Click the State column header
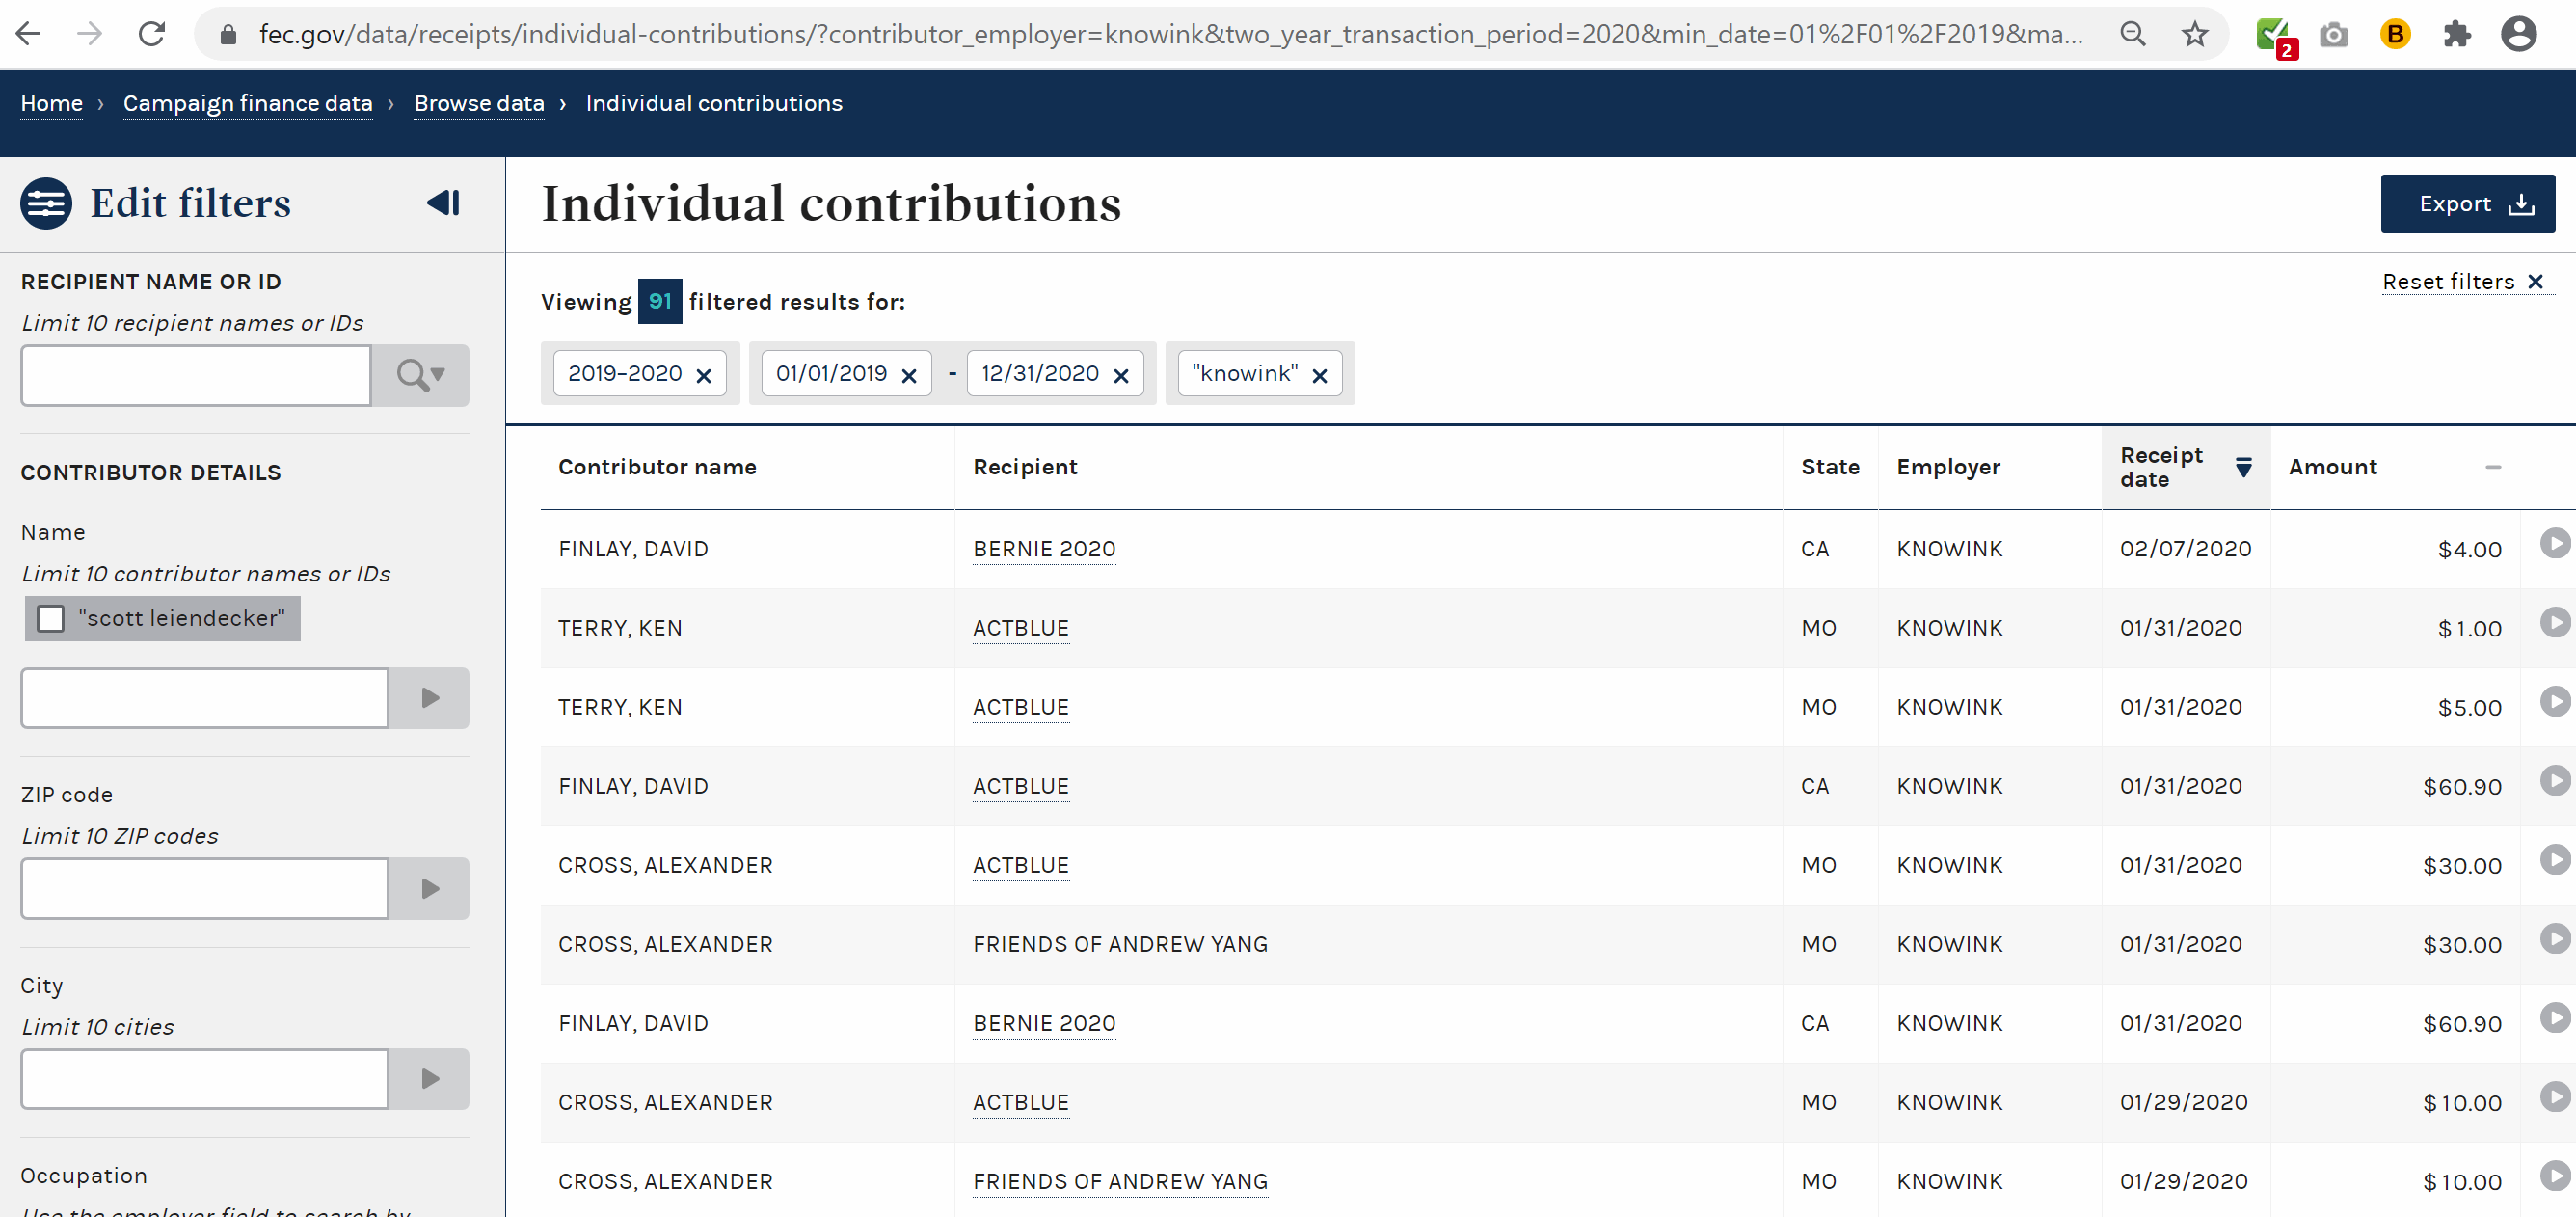The height and width of the screenshot is (1217, 2576). tap(1830, 467)
